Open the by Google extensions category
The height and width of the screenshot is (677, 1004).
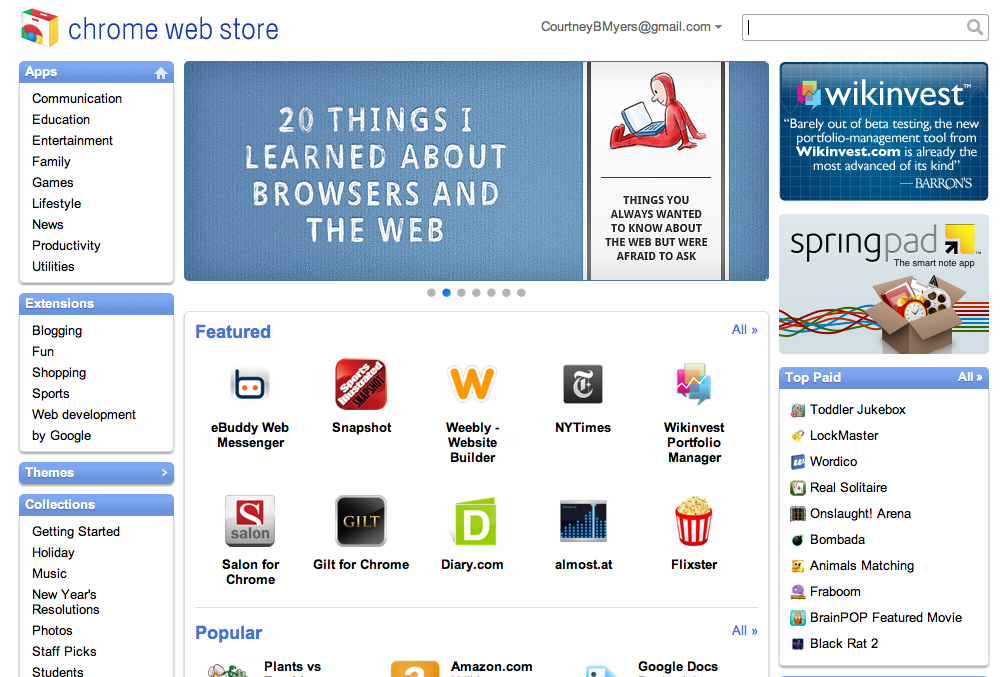tap(61, 436)
